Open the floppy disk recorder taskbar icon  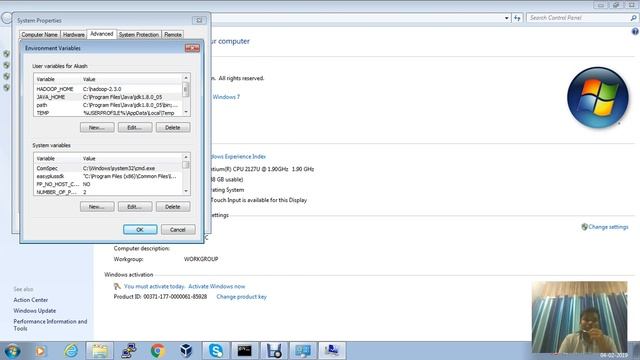click(x=274, y=351)
